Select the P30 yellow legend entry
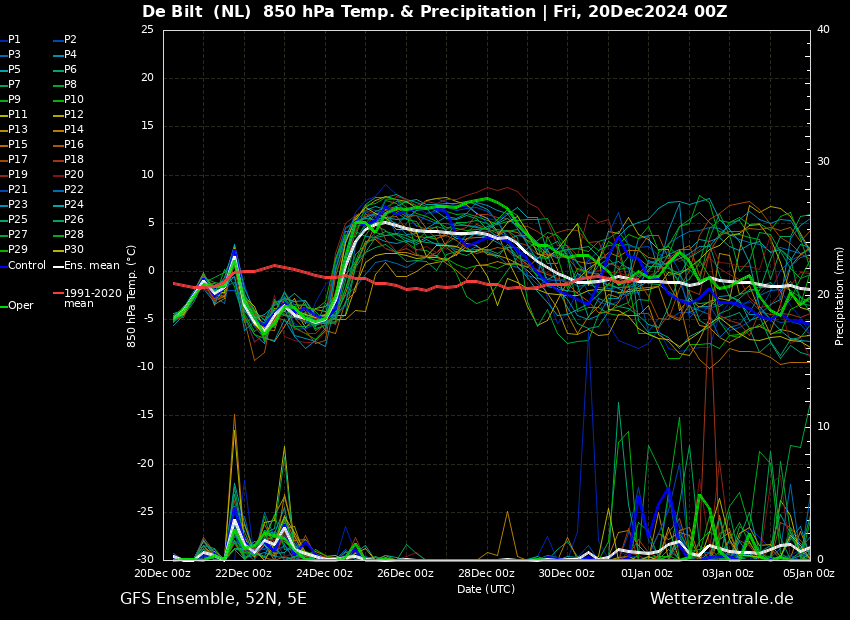 (69, 249)
